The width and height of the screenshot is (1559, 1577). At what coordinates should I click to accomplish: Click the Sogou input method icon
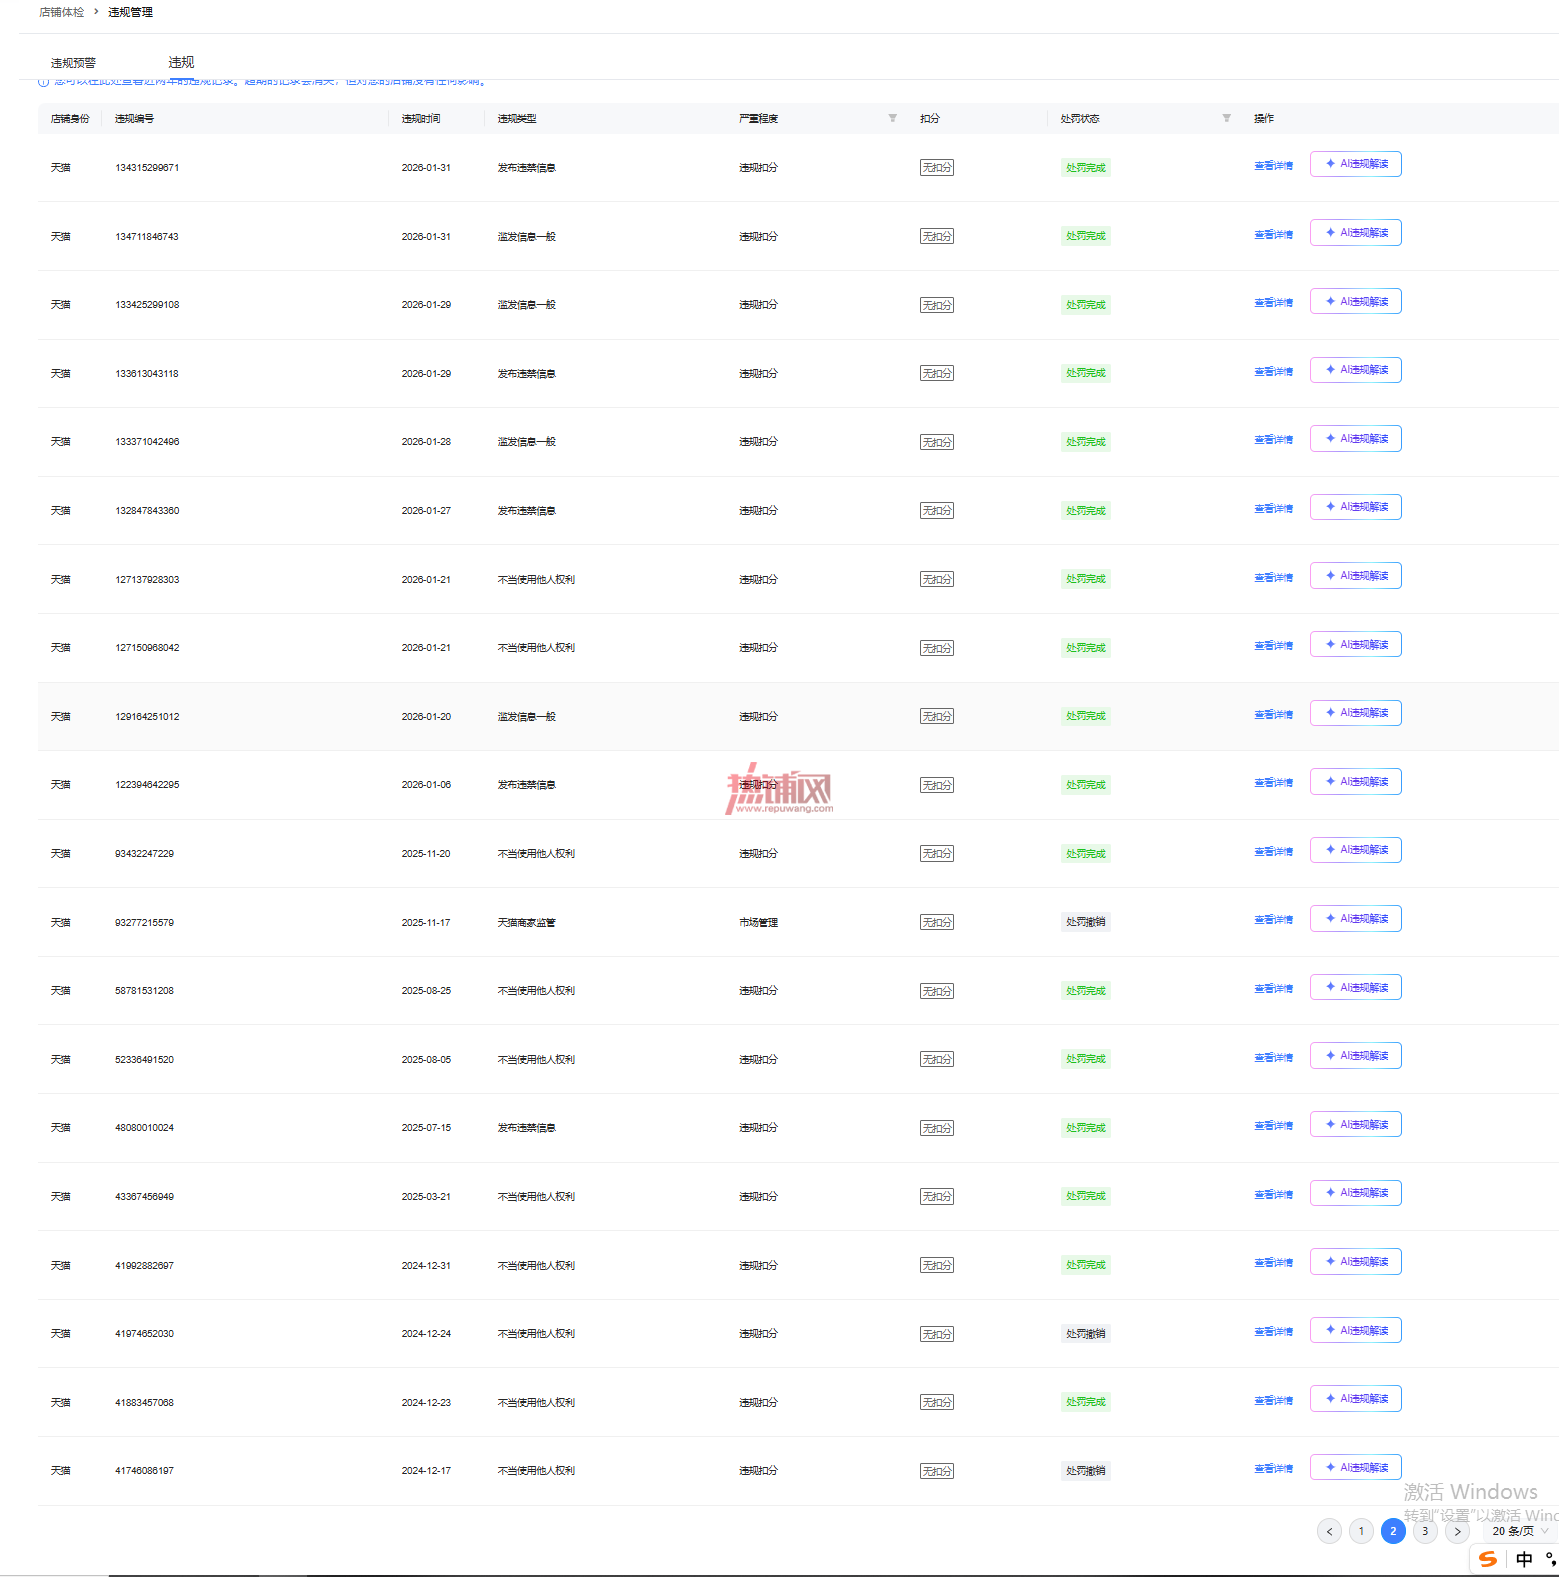pos(1488,1559)
